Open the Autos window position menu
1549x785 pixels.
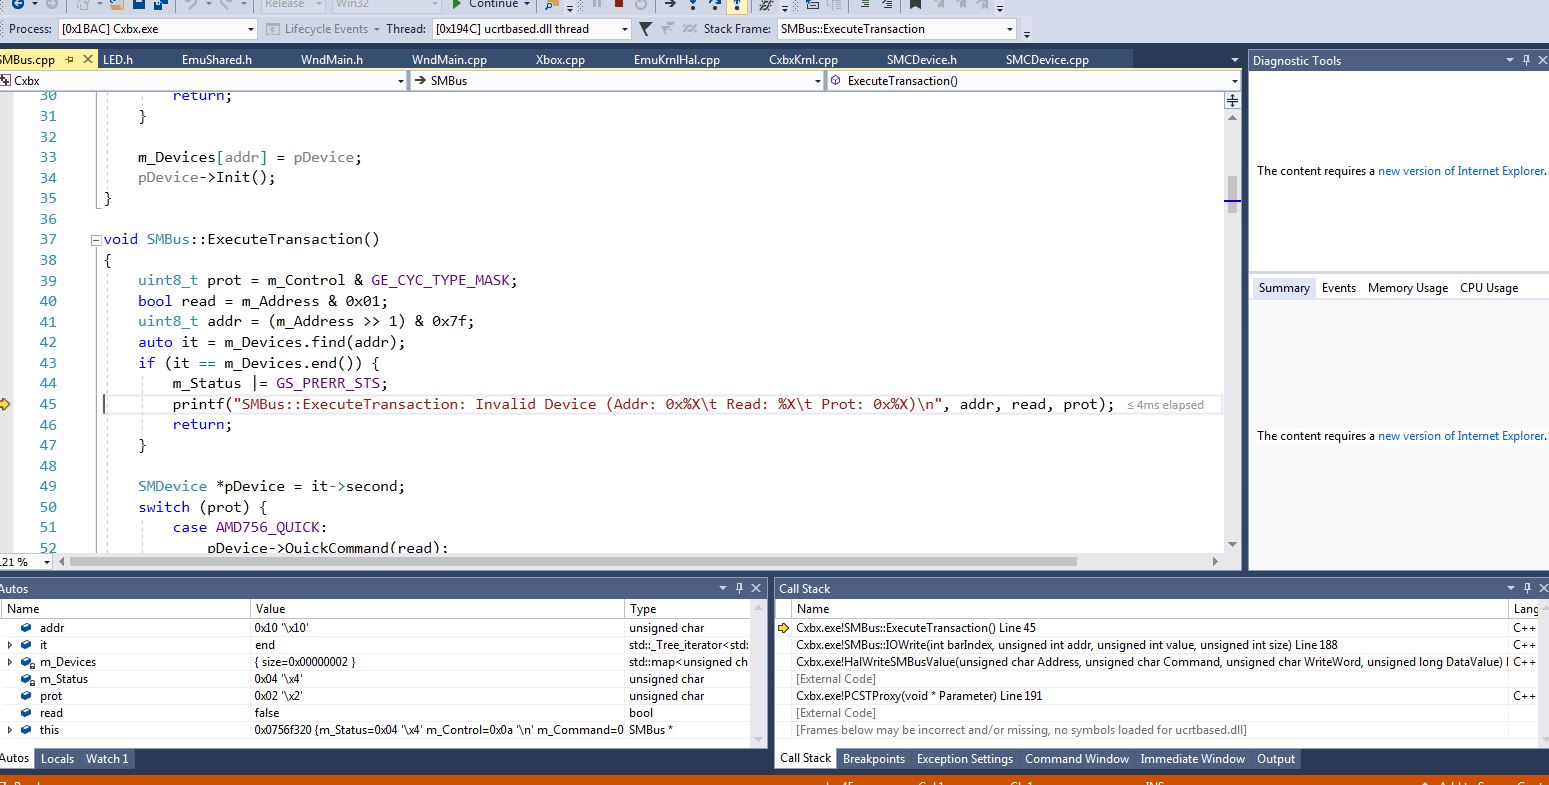[x=723, y=588]
